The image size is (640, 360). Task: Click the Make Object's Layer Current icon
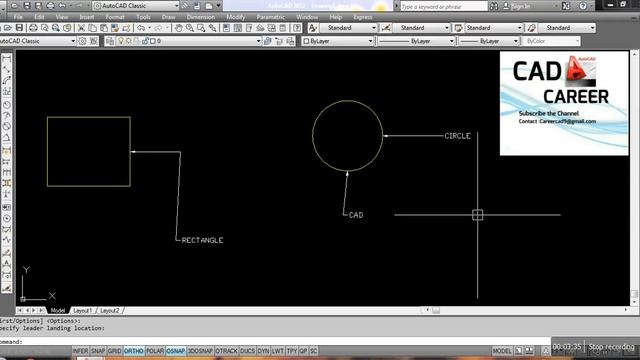click(x=267, y=41)
